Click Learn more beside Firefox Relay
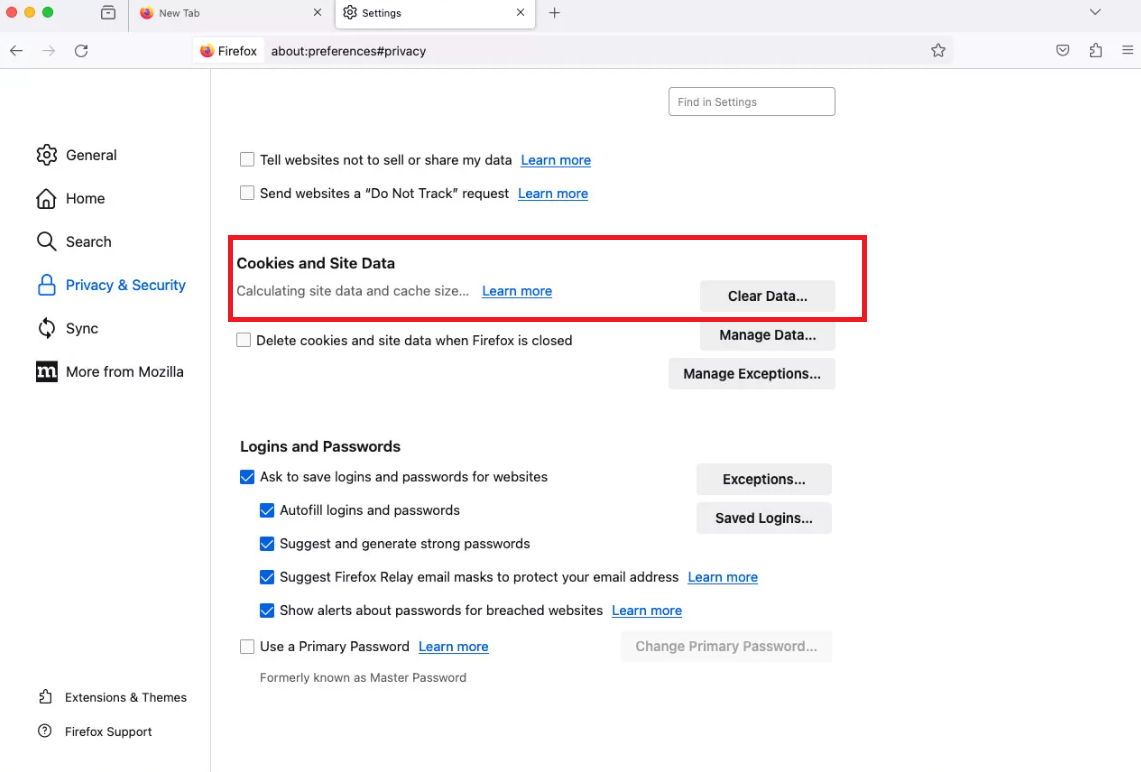This screenshot has width=1141, height=772. pos(723,577)
